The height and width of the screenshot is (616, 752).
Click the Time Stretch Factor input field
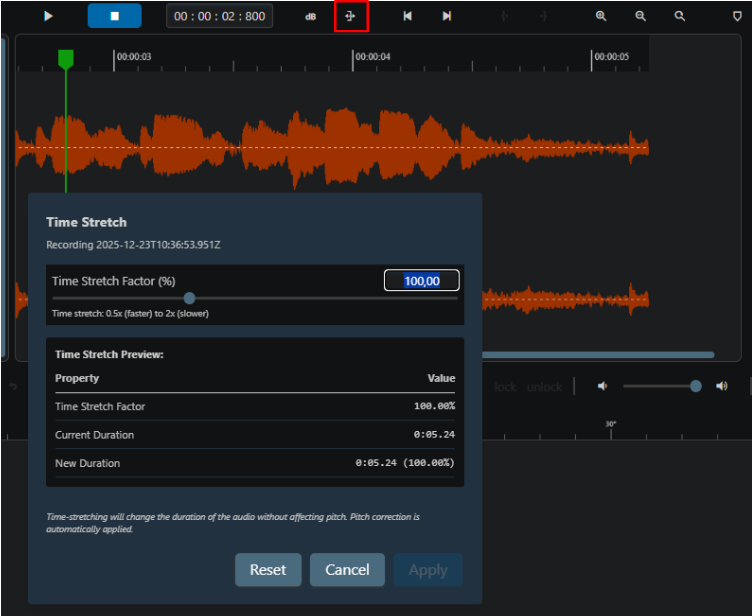[x=422, y=281]
